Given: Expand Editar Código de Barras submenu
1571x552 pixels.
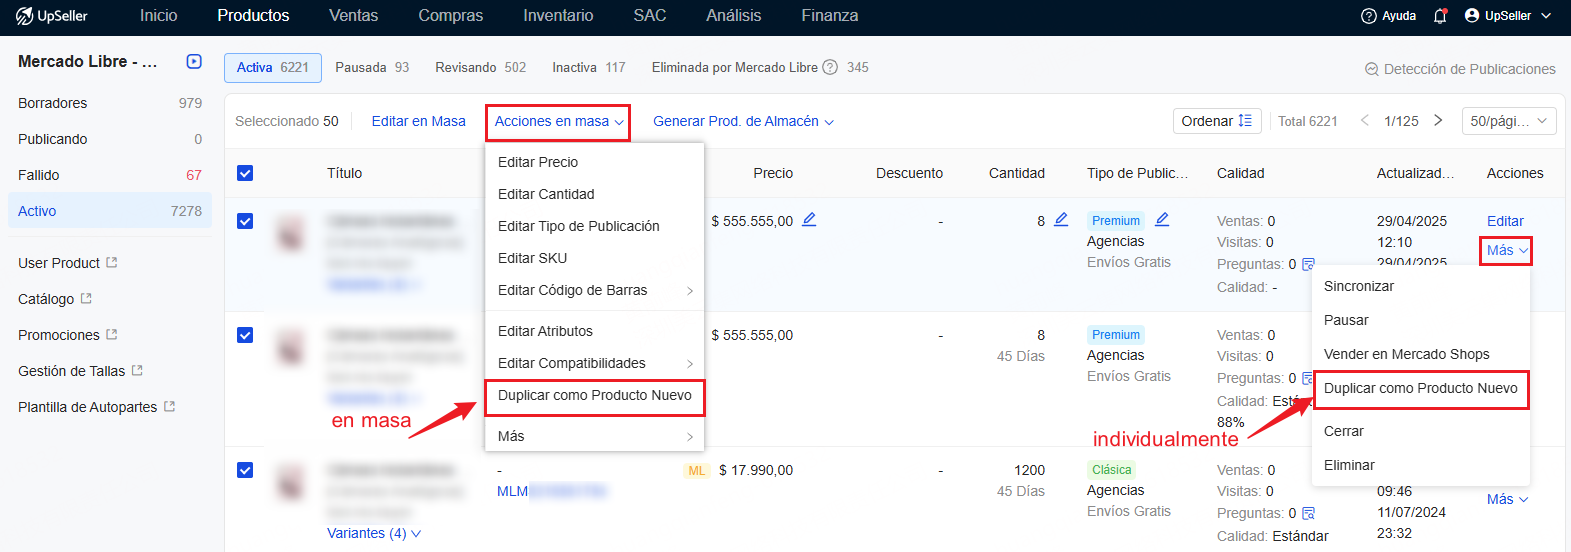Looking at the screenshot, I should 595,290.
